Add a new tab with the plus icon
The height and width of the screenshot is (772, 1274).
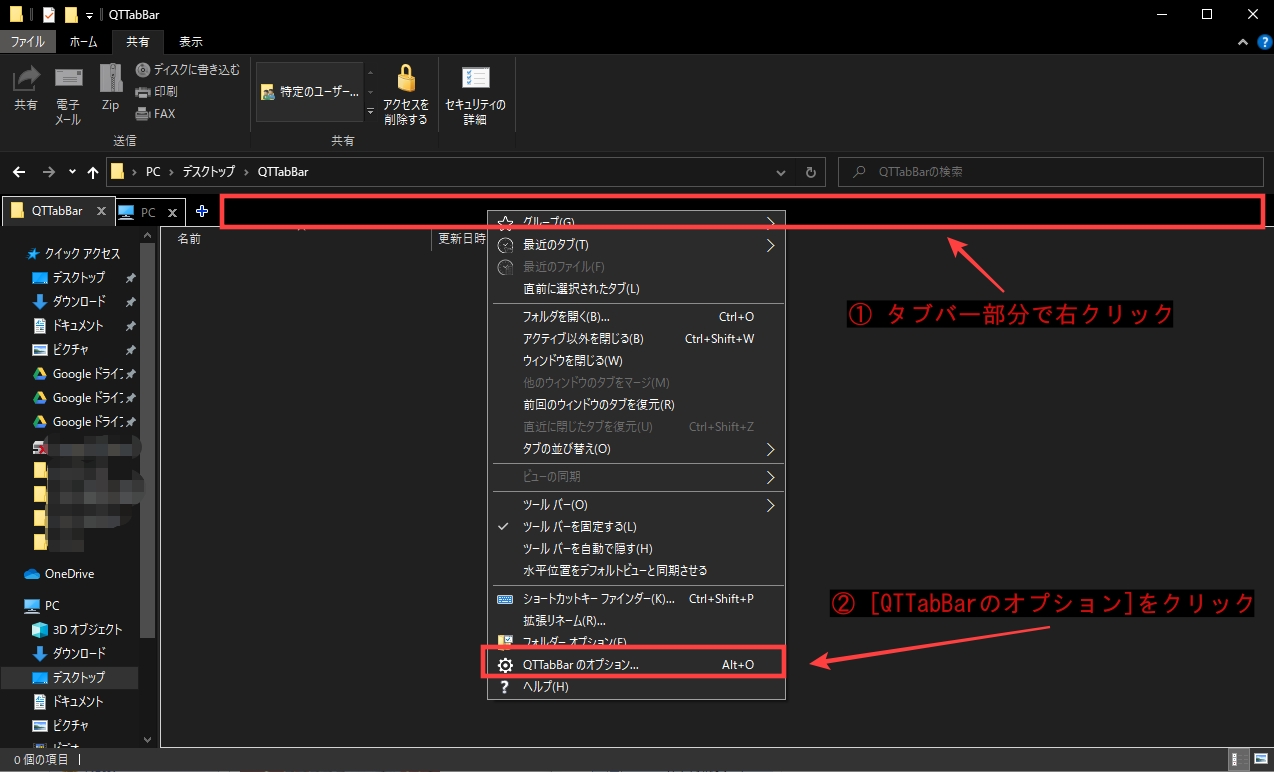point(202,211)
